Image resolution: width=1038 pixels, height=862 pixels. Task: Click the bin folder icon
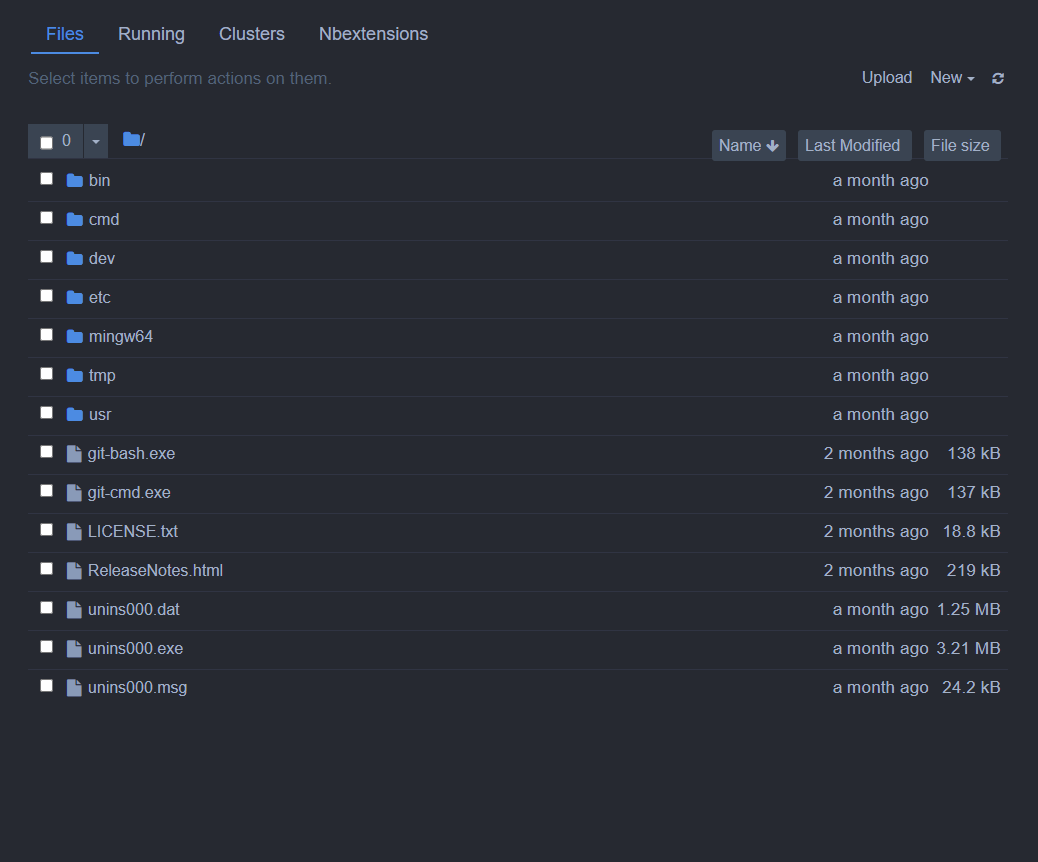(x=75, y=180)
